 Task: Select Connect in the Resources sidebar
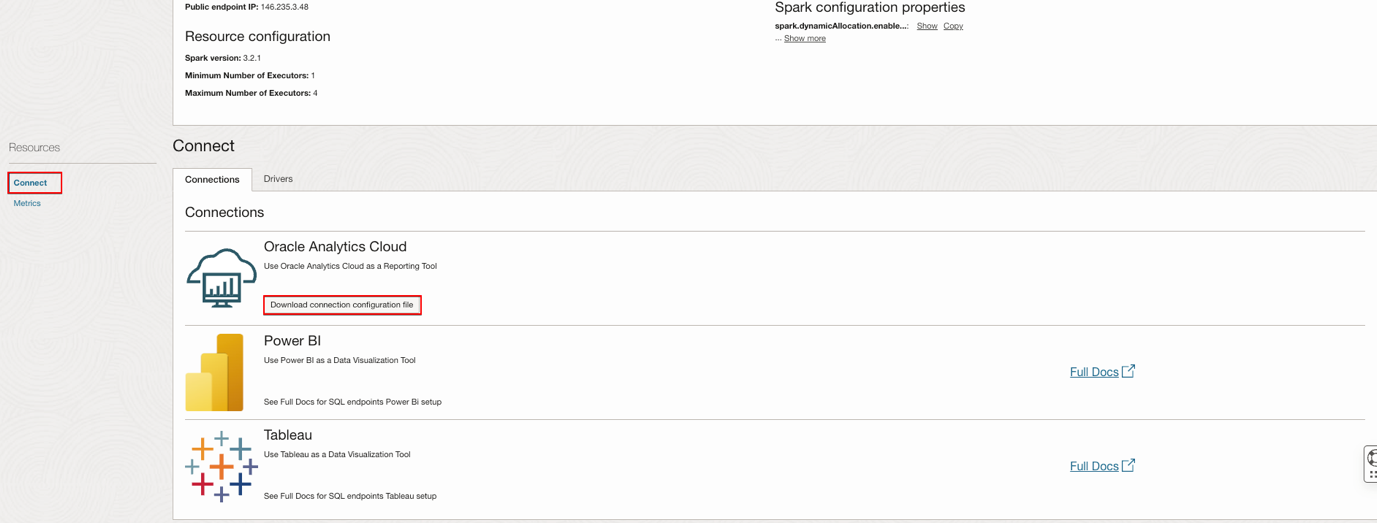click(x=30, y=183)
